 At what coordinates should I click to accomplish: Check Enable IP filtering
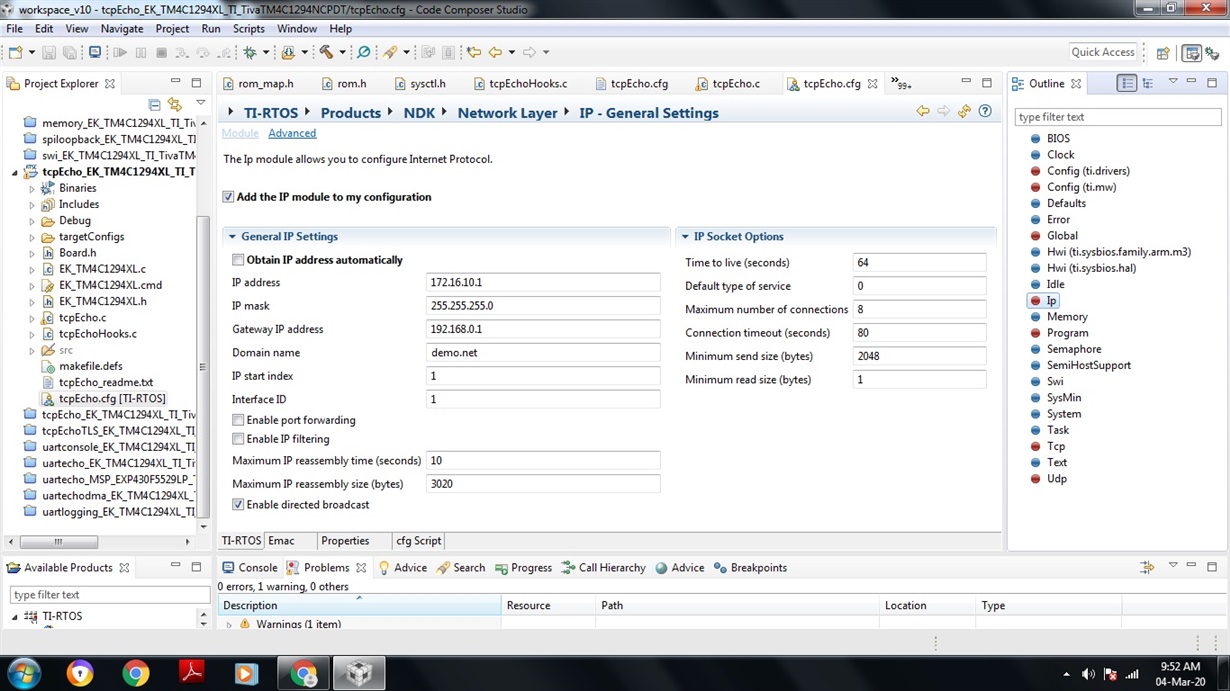(x=238, y=439)
